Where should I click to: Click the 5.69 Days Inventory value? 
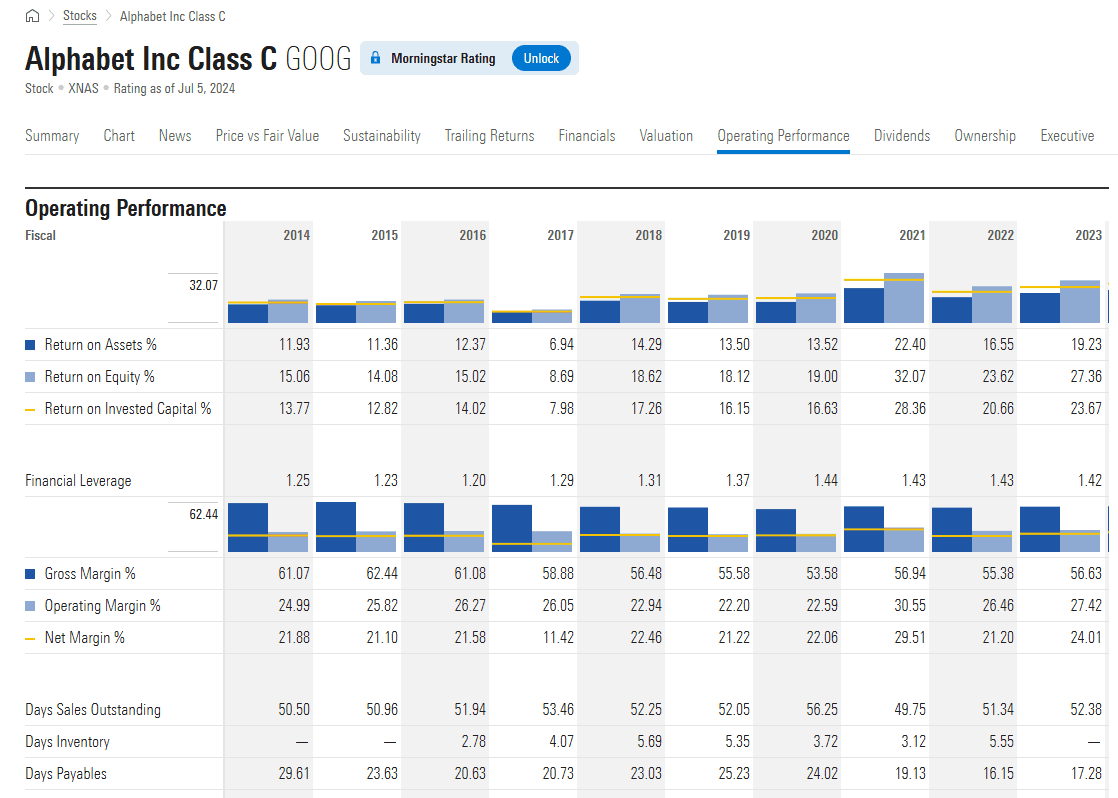tap(650, 742)
